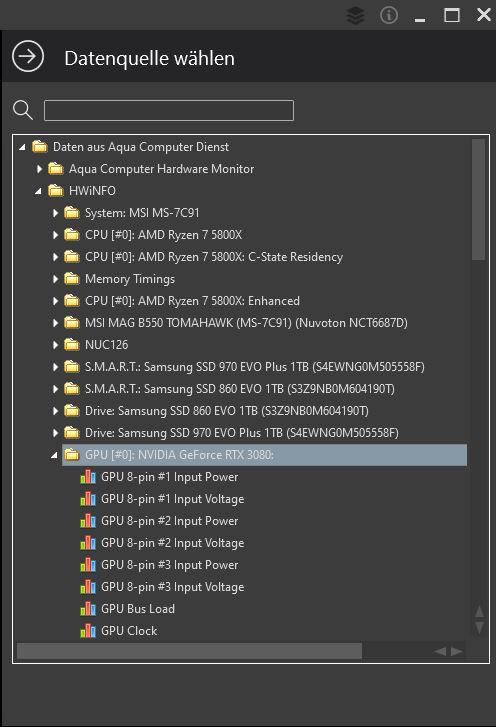The image size is (496, 727).
Task: Click sensor icon of GPU Clock
Action: (88, 631)
